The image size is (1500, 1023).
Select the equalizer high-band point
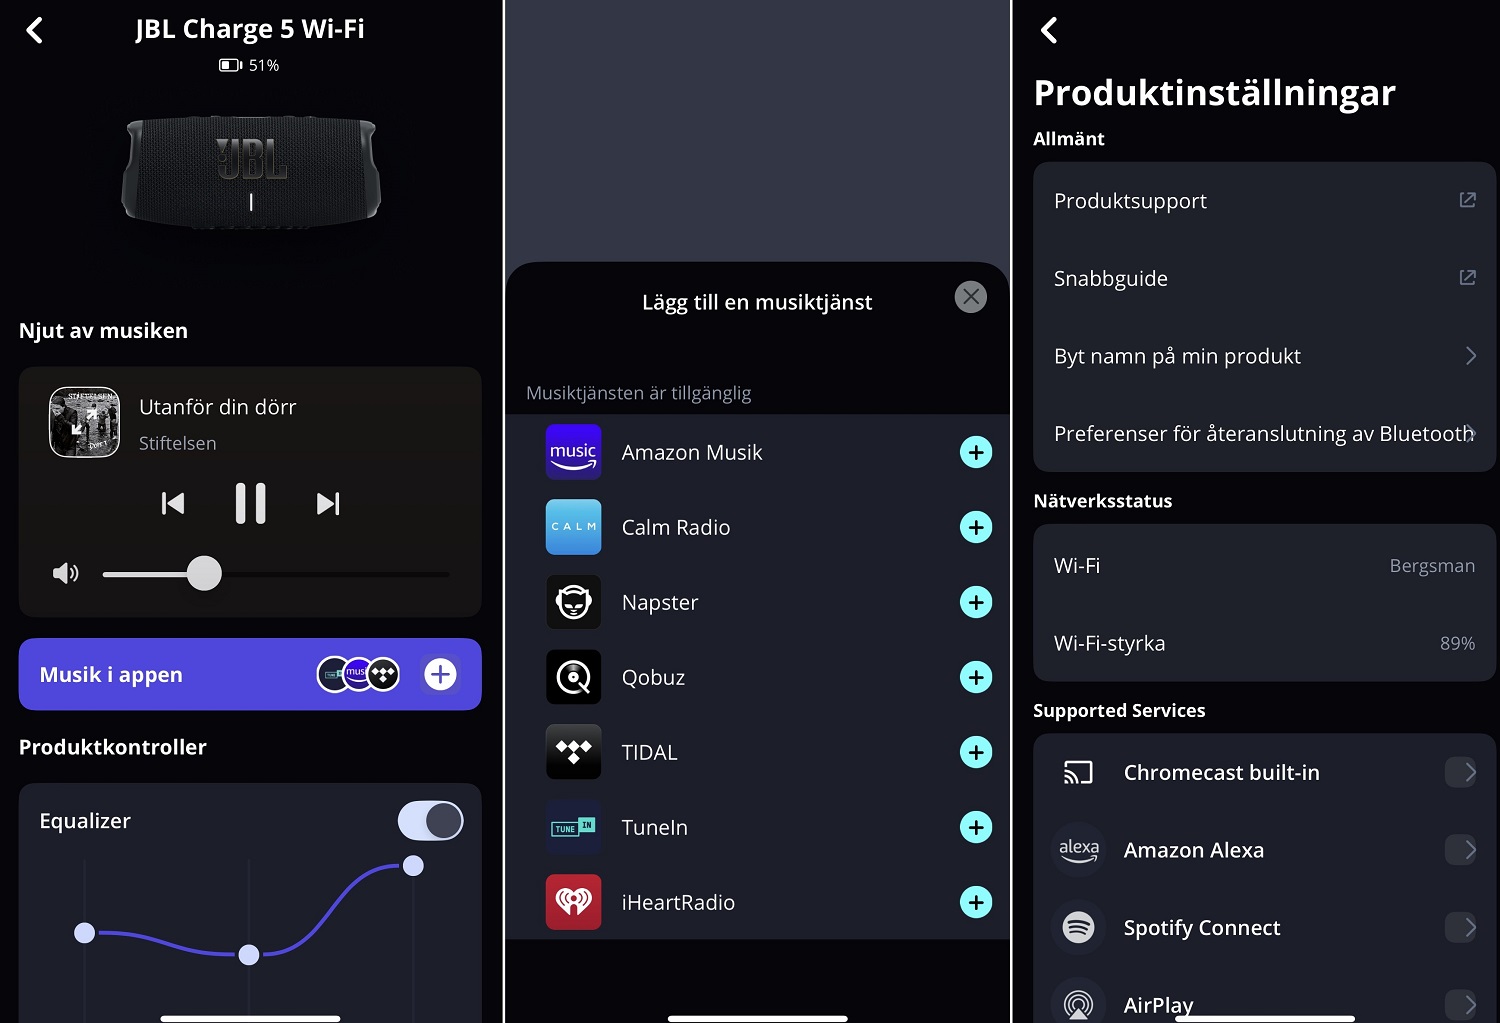(413, 866)
